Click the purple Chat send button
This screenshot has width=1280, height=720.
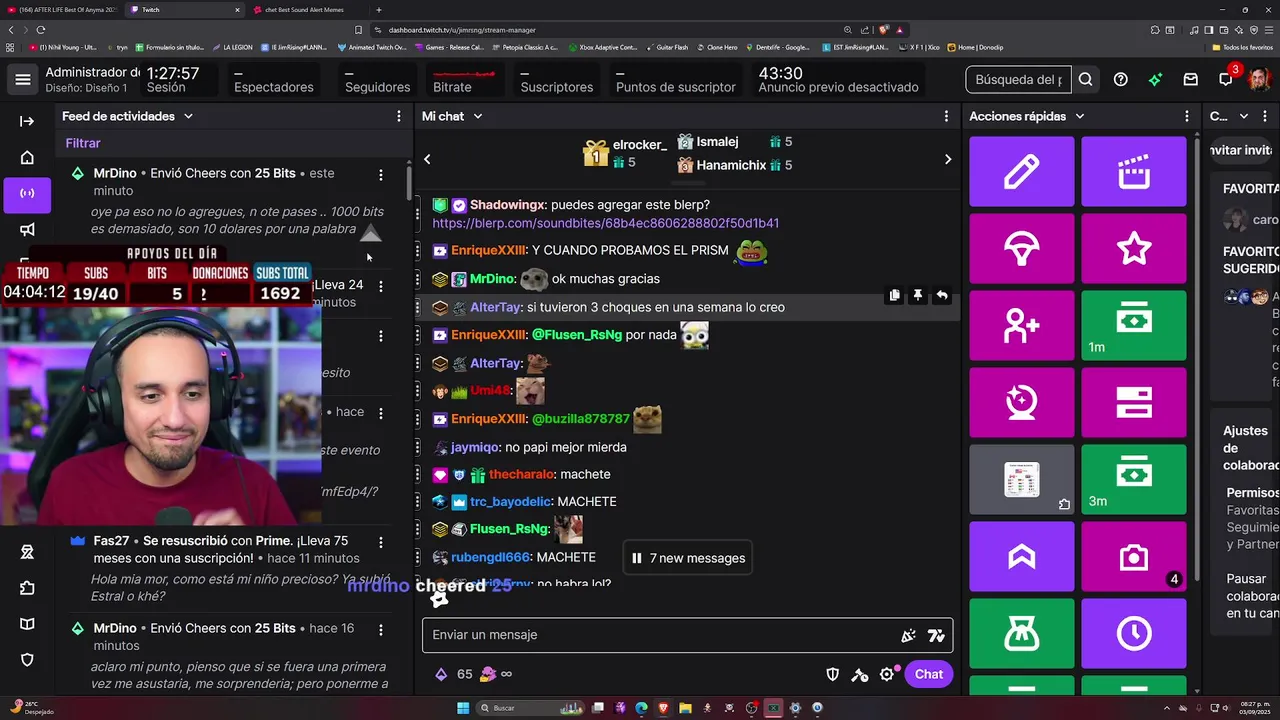[929, 674]
